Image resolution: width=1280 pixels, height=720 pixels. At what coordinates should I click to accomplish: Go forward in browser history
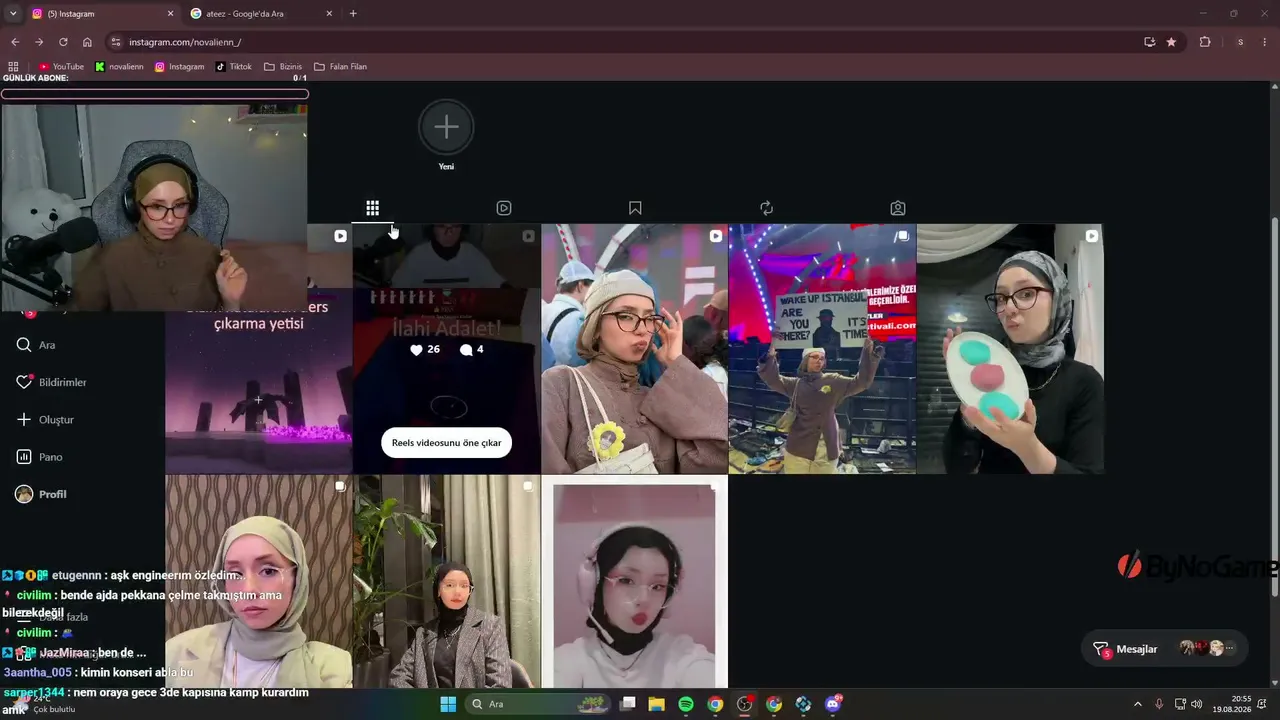coord(39,42)
